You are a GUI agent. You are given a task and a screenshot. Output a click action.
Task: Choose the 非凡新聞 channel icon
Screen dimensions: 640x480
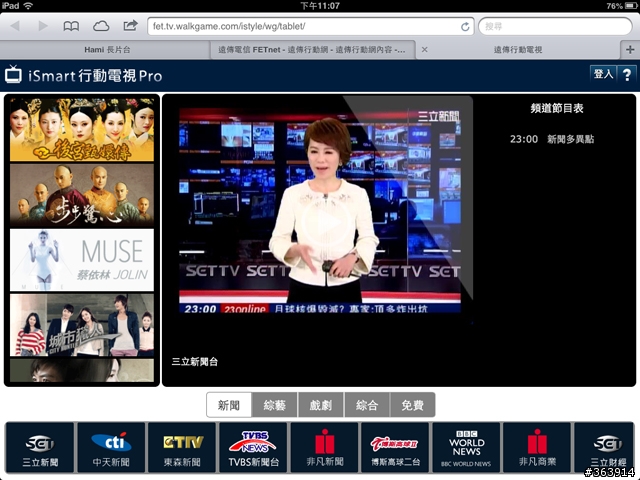(324, 448)
